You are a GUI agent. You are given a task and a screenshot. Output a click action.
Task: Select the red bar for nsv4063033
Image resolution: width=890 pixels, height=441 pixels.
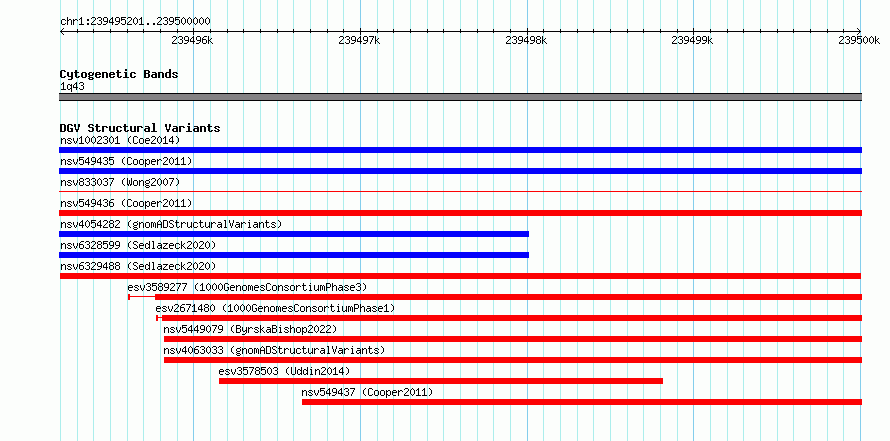(513, 360)
